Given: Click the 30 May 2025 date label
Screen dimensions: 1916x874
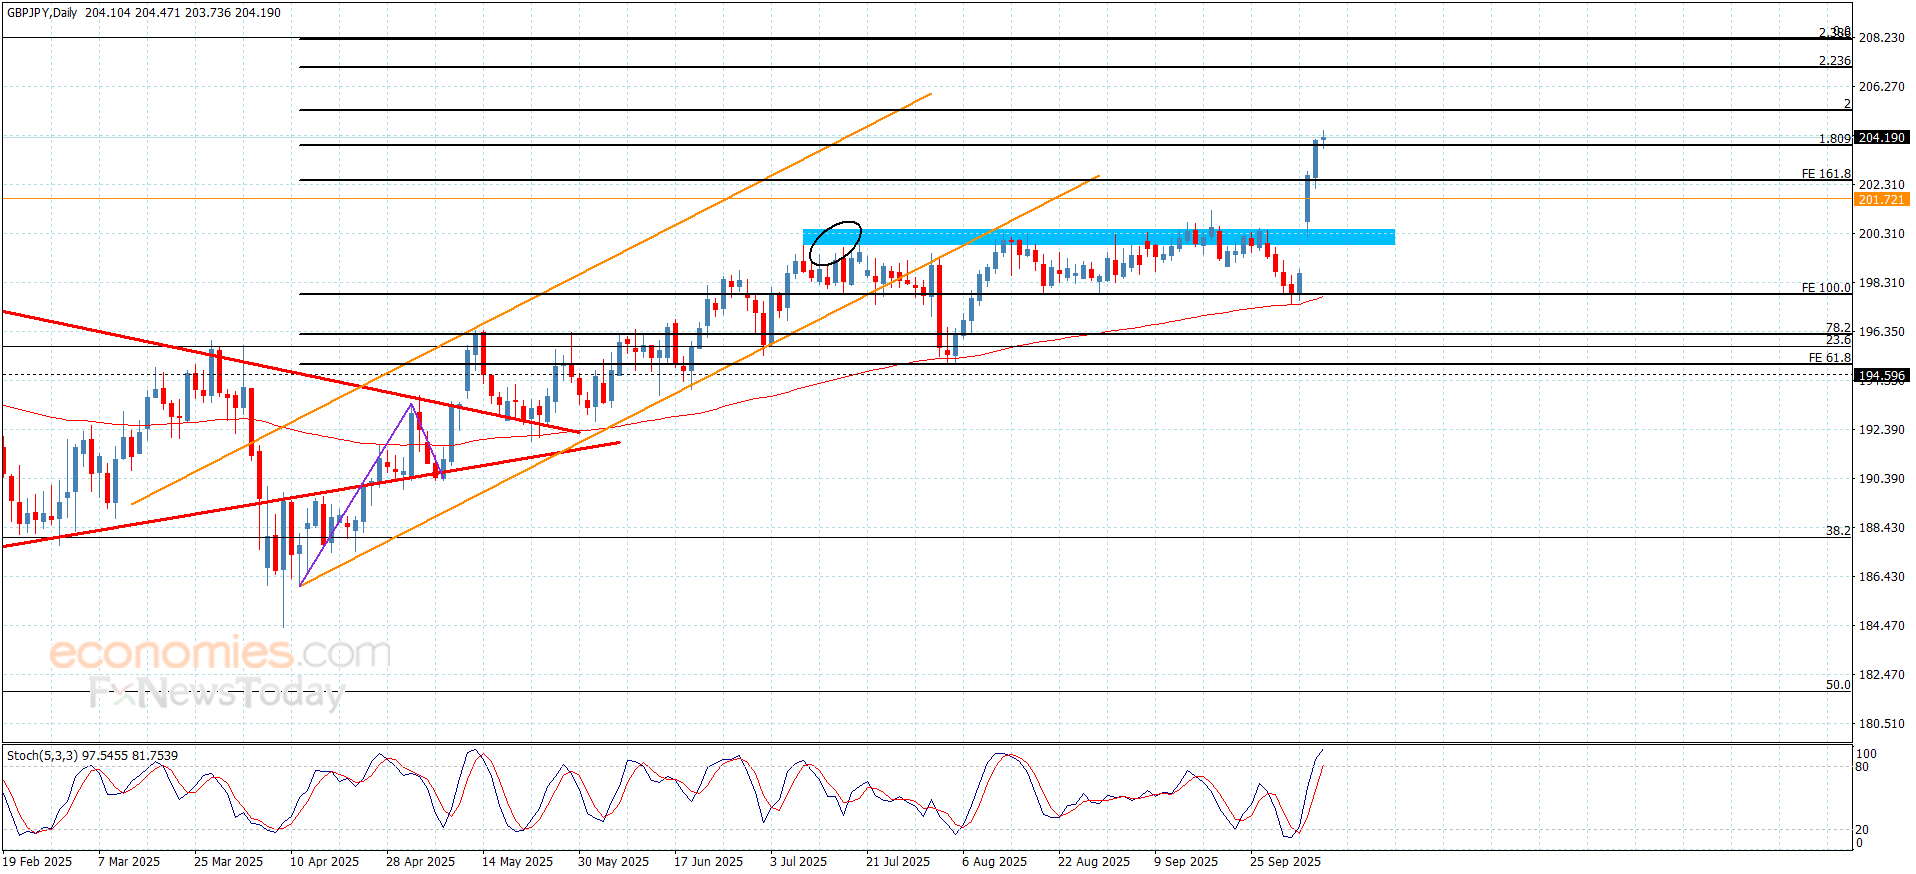Looking at the screenshot, I should [614, 862].
